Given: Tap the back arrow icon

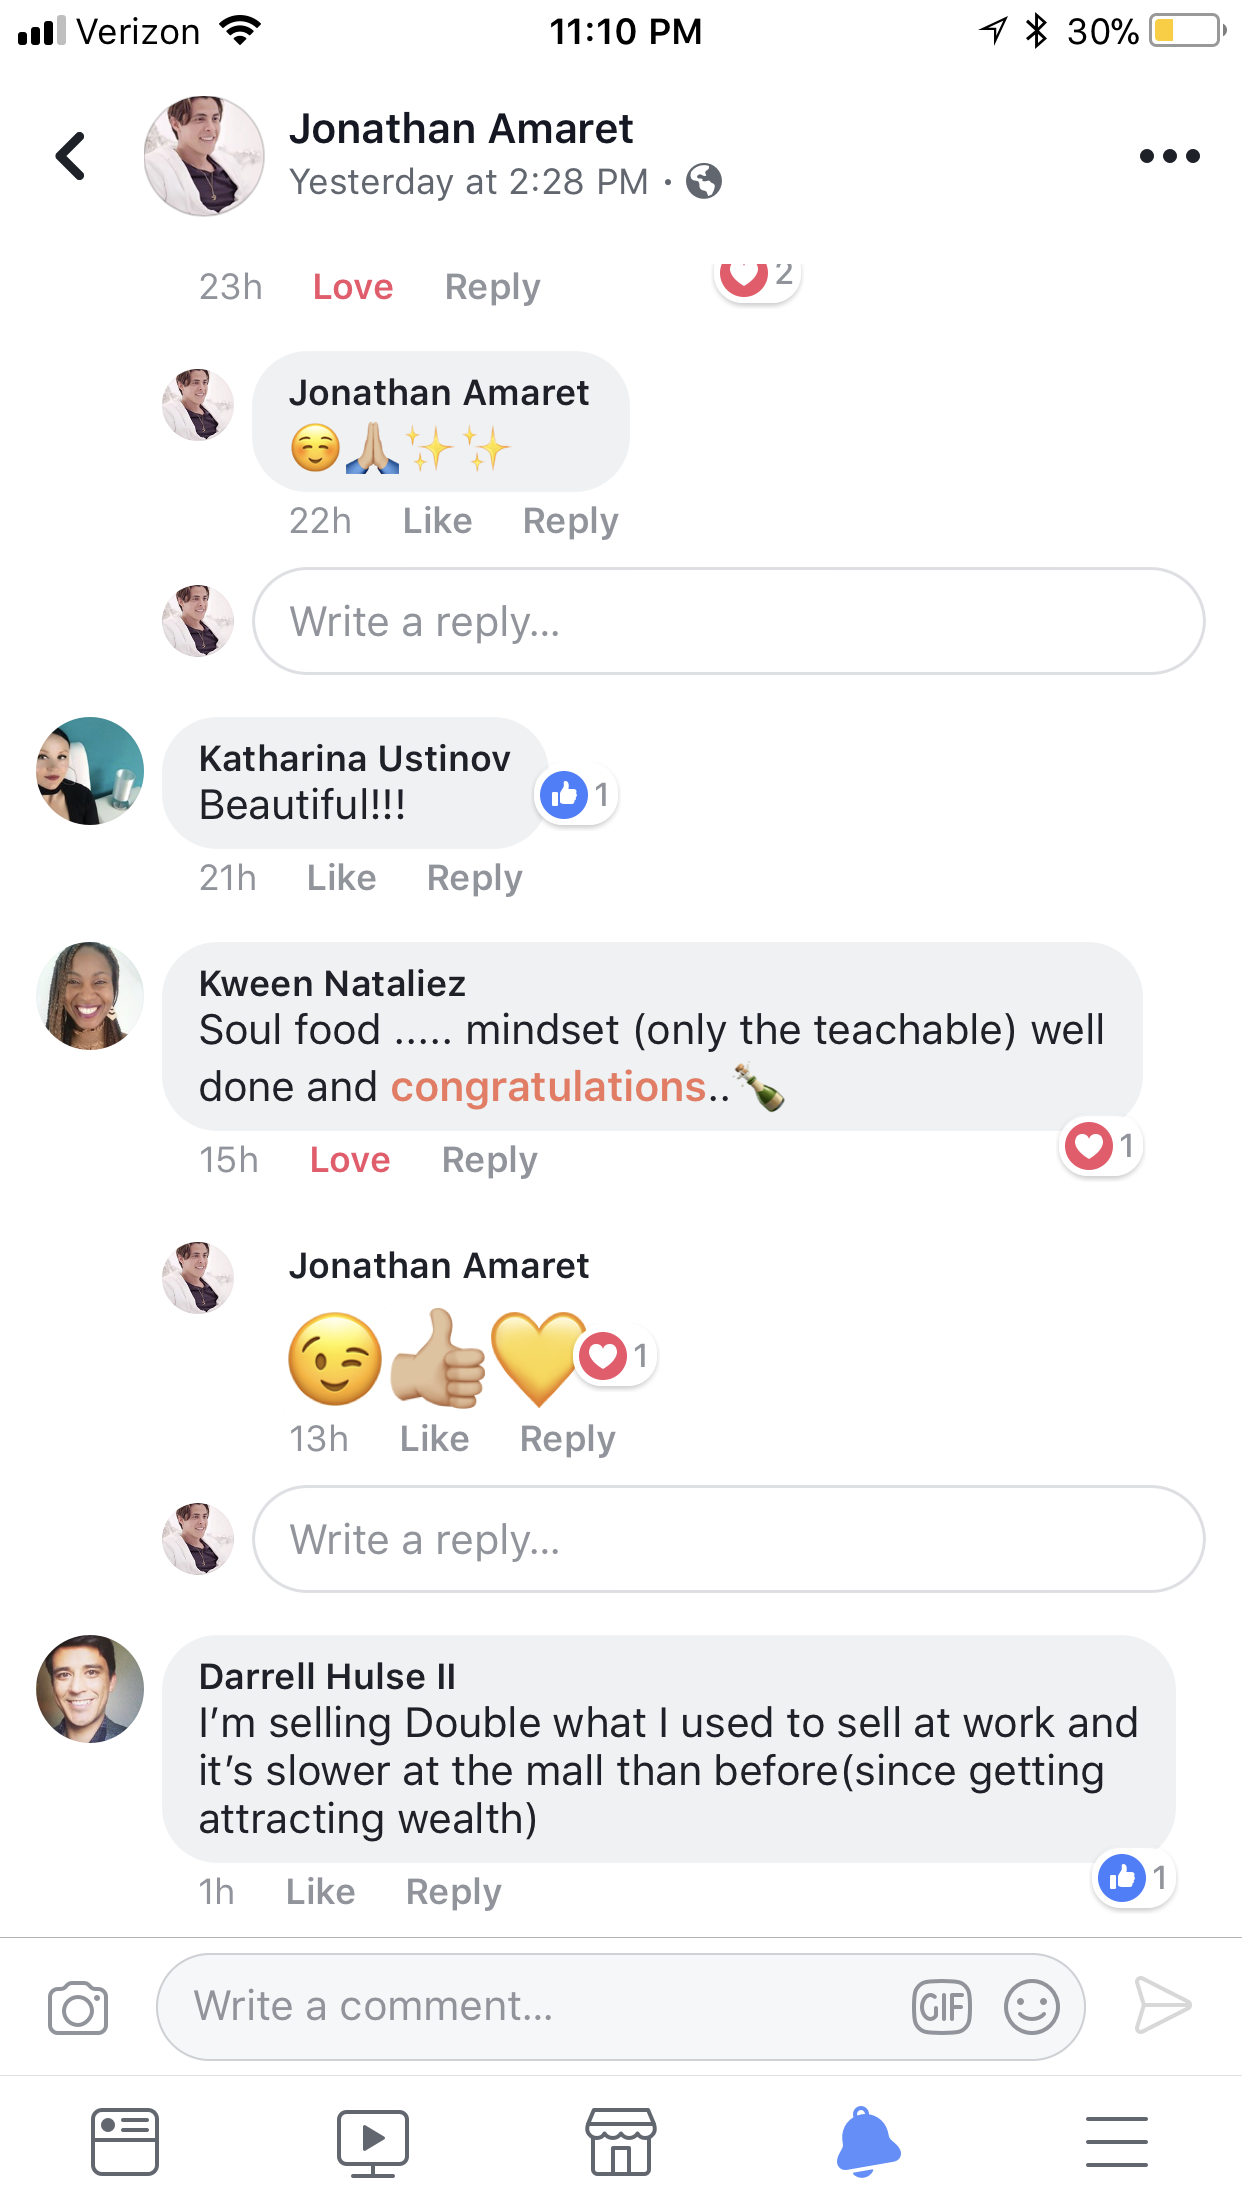Looking at the screenshot, I should [71, 156].
